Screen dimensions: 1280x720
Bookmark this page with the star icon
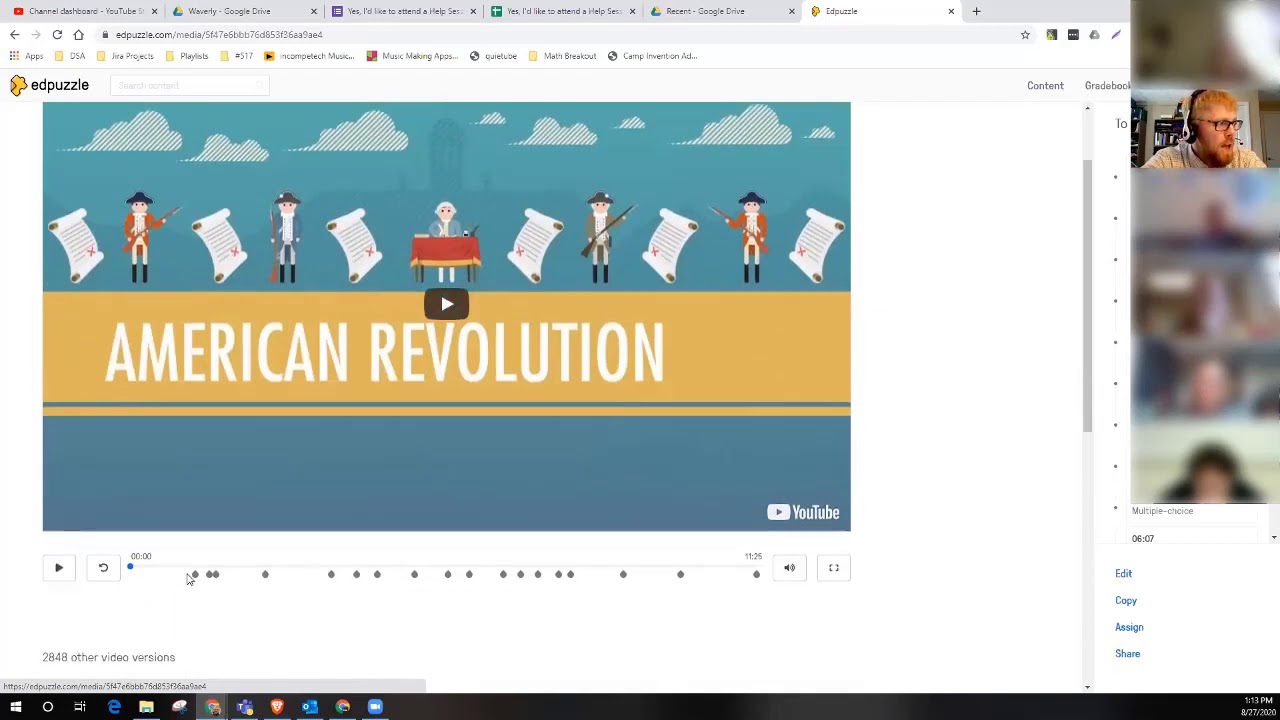coord(1025,35)
